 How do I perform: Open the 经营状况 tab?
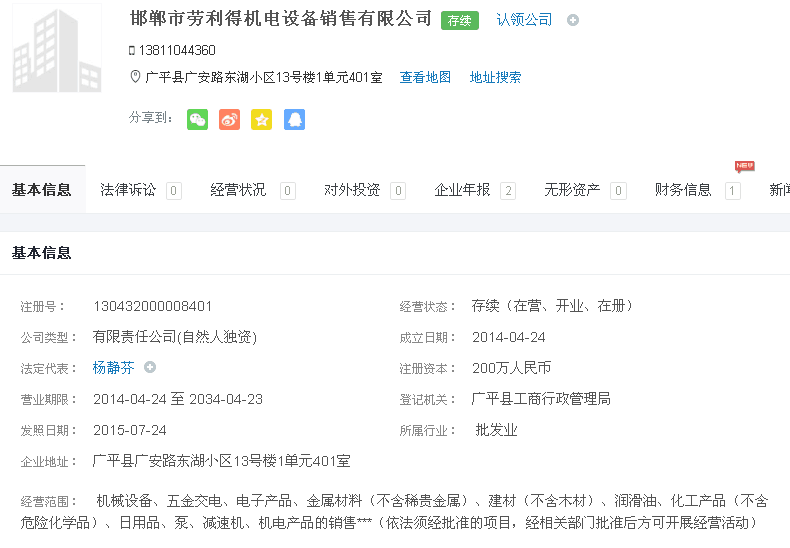click(238, 190)
